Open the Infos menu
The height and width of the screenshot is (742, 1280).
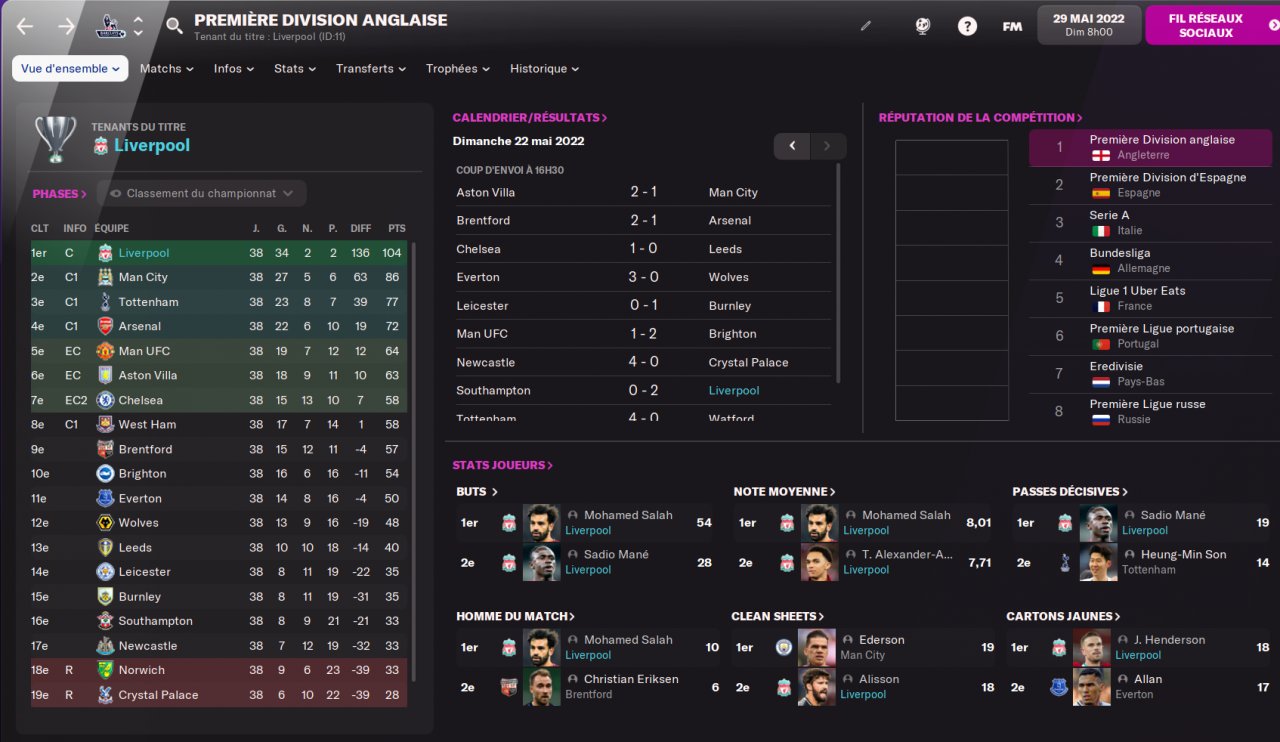click(234, 68)
